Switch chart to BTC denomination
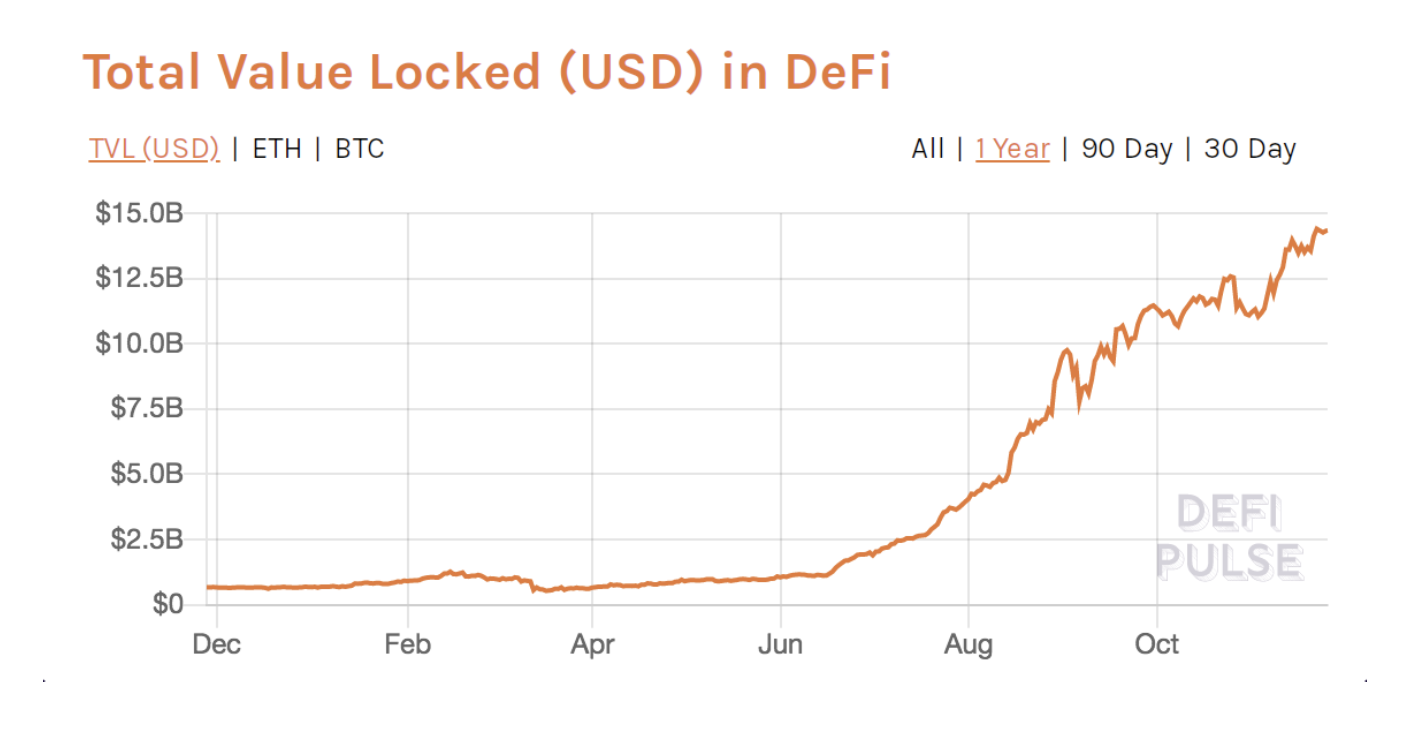The height and width of the screenshot is (754, 1418). pos(360,149)
